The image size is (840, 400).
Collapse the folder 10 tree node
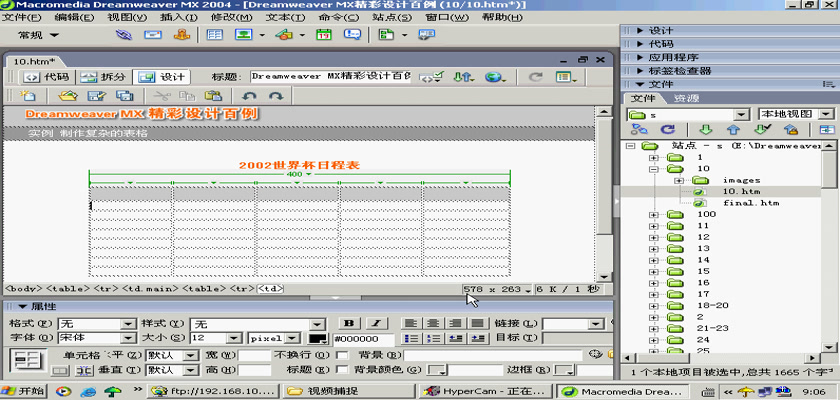653,169
